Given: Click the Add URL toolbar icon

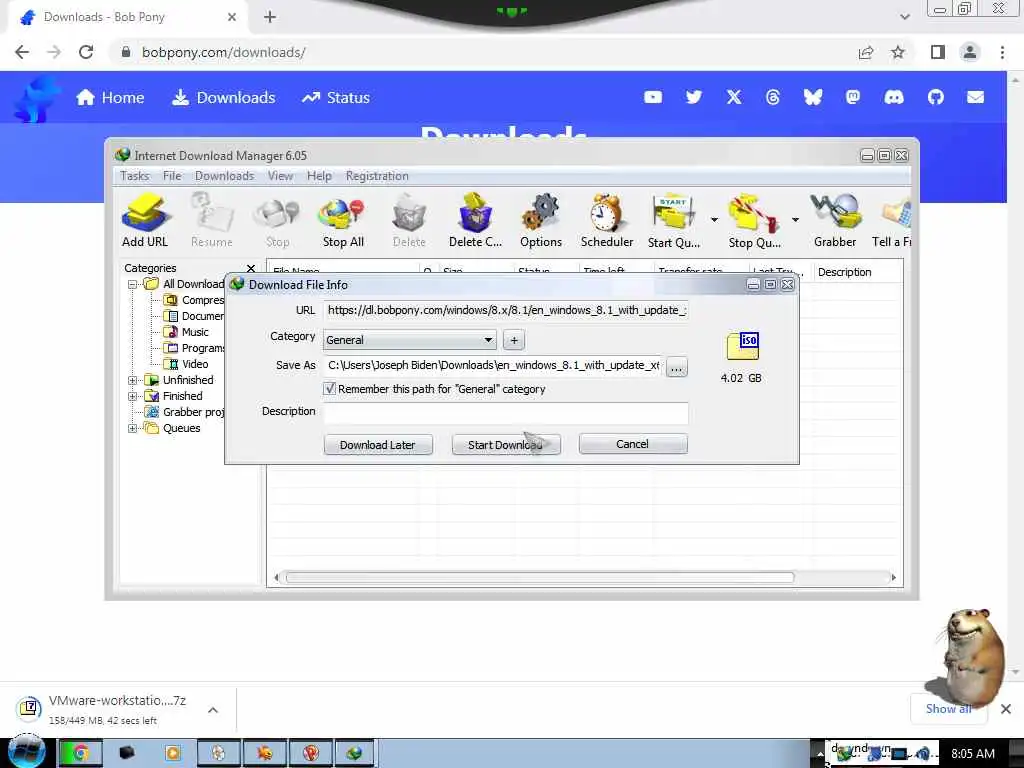Looking at the screenshot, I should [145, 220].
